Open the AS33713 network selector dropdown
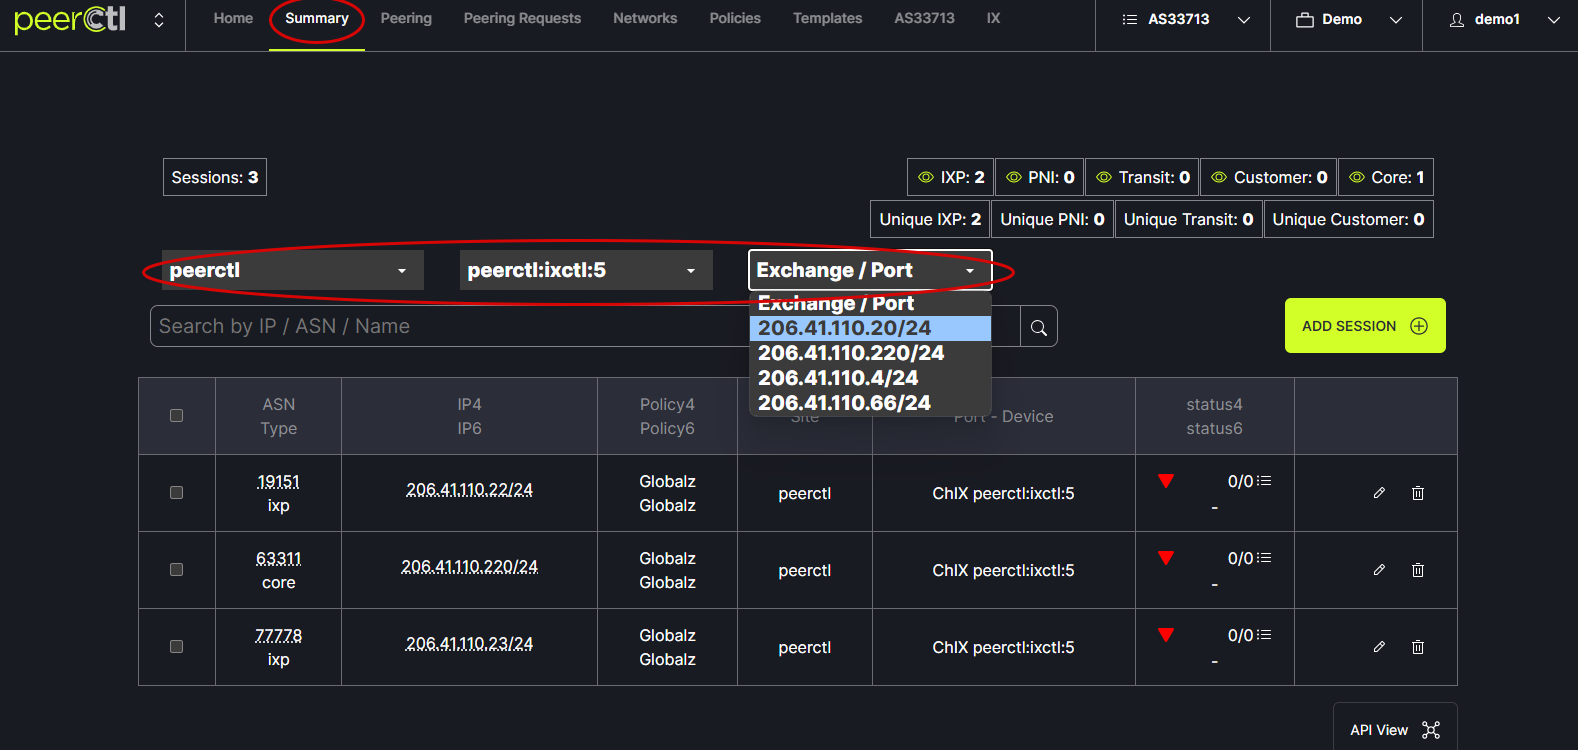The width and height of the screenshot is (1578, 750). pos(1184,20)
